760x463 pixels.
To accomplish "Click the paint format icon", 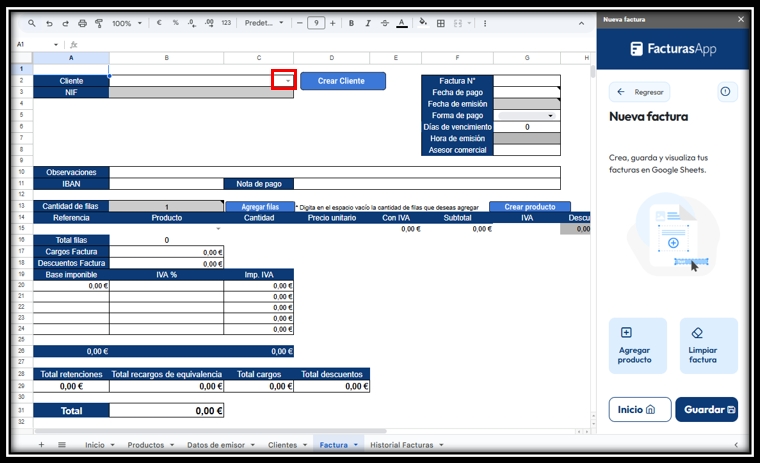I will pyautogui.click(x=98, y=22).
